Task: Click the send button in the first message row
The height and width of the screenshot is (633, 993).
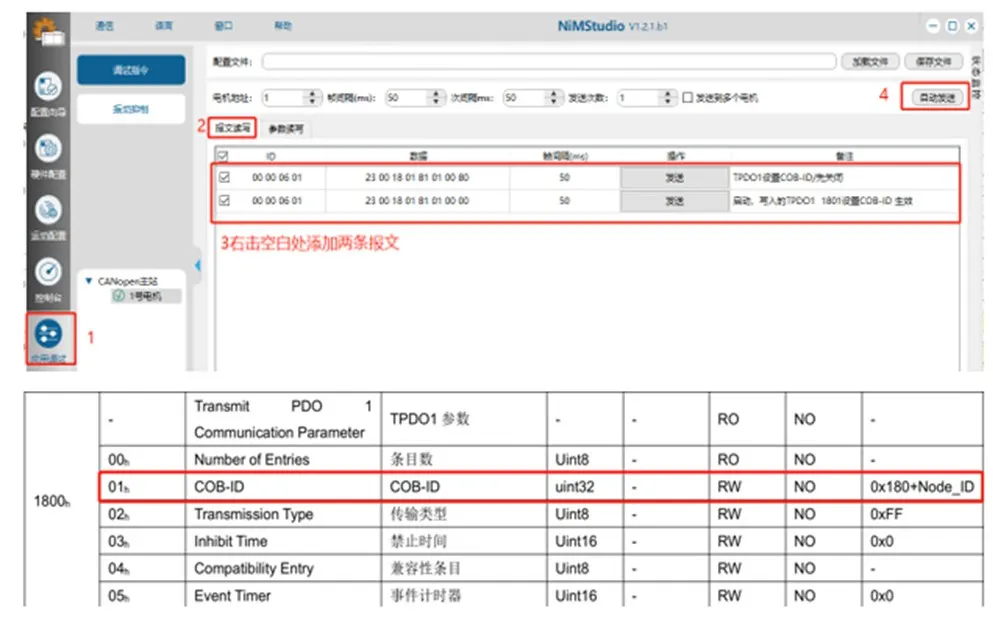Action: coord(674,178)
